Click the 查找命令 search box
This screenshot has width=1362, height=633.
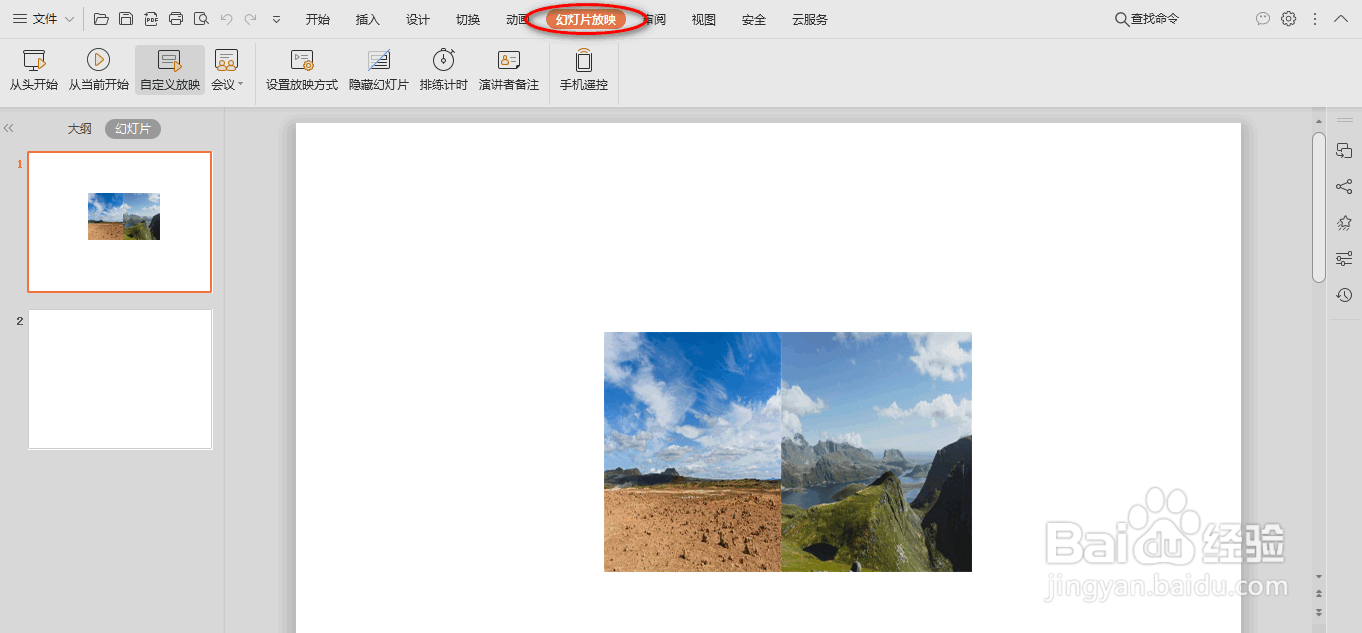click(1148, 19)
